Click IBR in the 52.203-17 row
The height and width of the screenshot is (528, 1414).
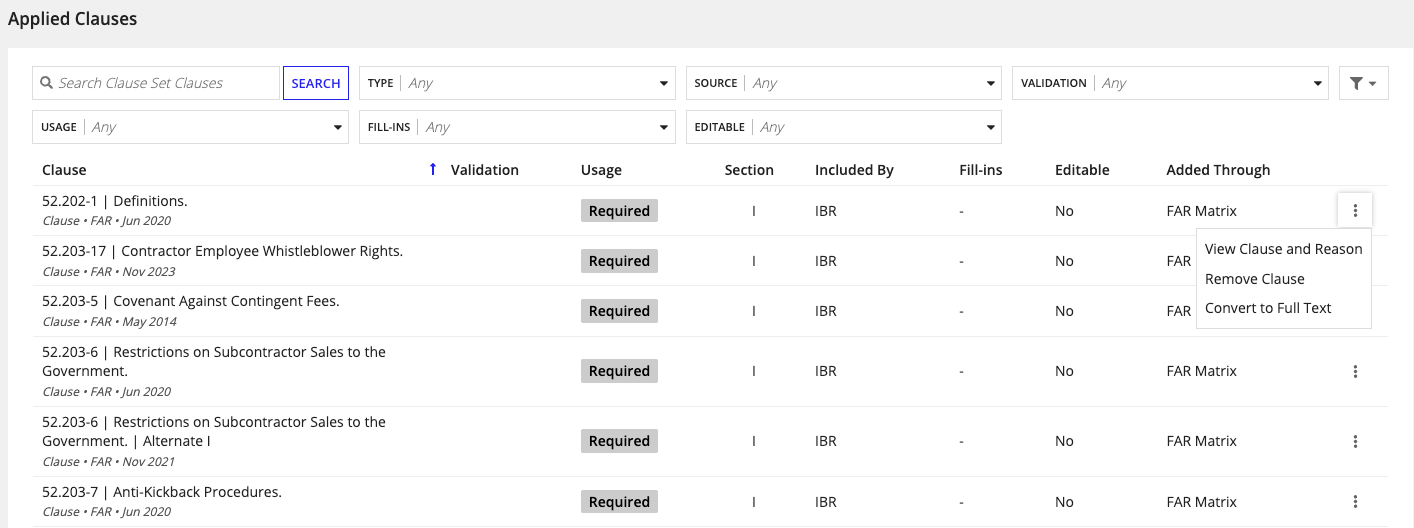tap(826, 261)
